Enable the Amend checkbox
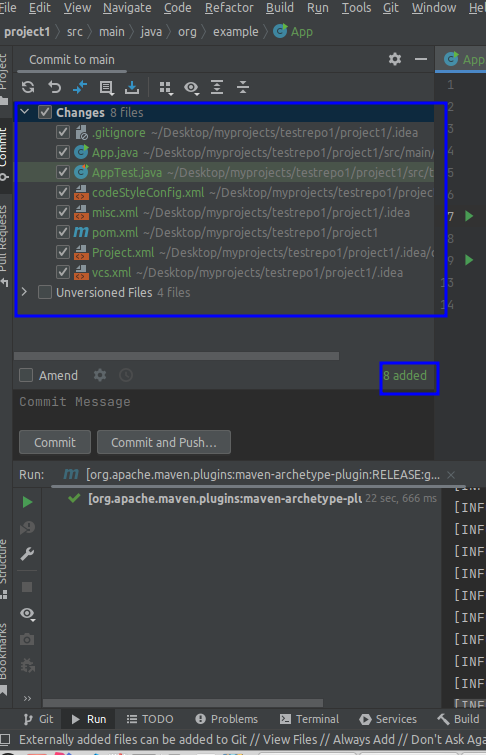 click(26, 375)
